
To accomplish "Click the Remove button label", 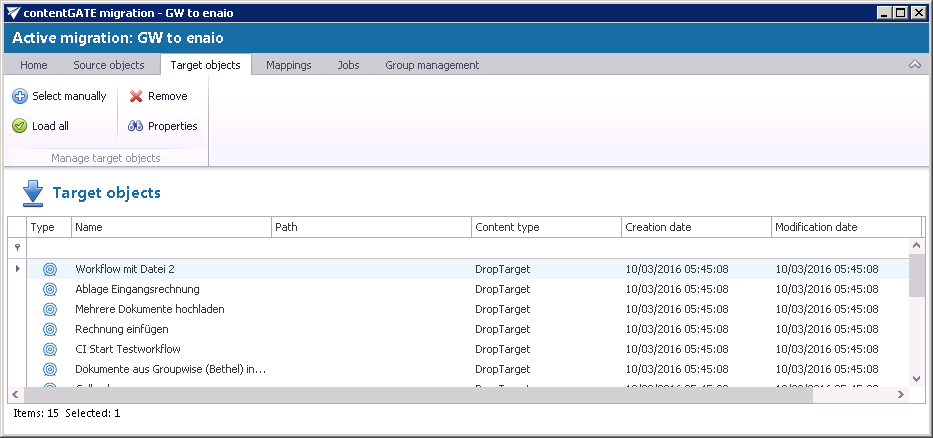I will click(x=168, y=96).
